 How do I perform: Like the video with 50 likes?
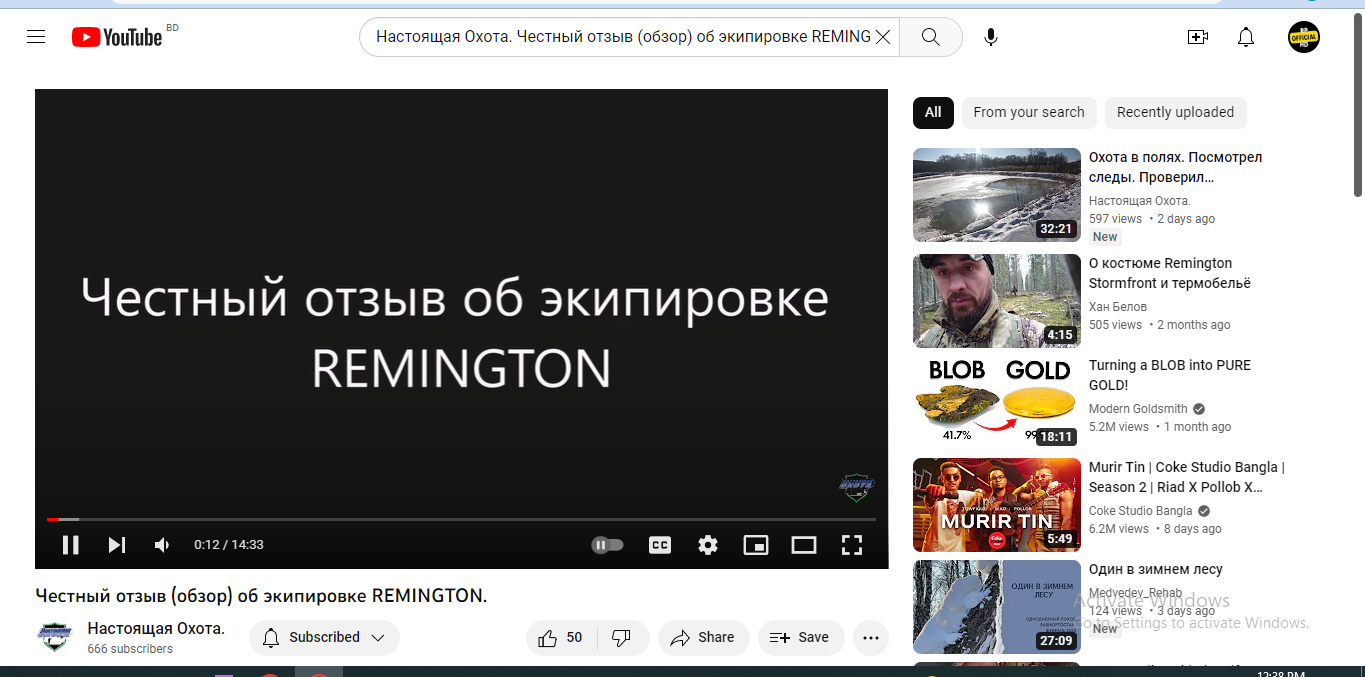[x=561, y=637]
